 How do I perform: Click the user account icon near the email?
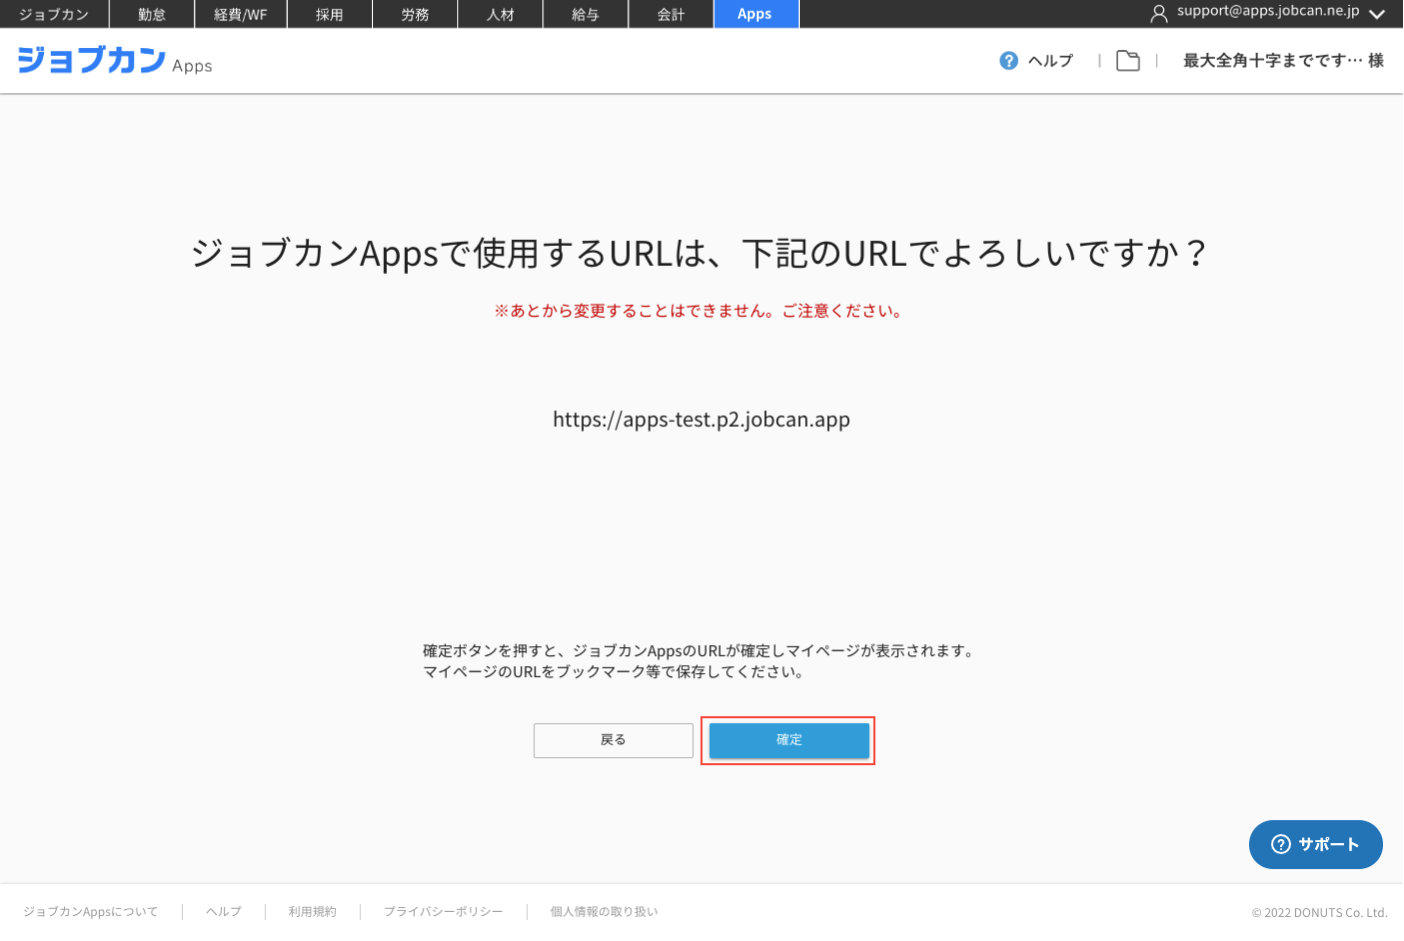click(1158, 14)
